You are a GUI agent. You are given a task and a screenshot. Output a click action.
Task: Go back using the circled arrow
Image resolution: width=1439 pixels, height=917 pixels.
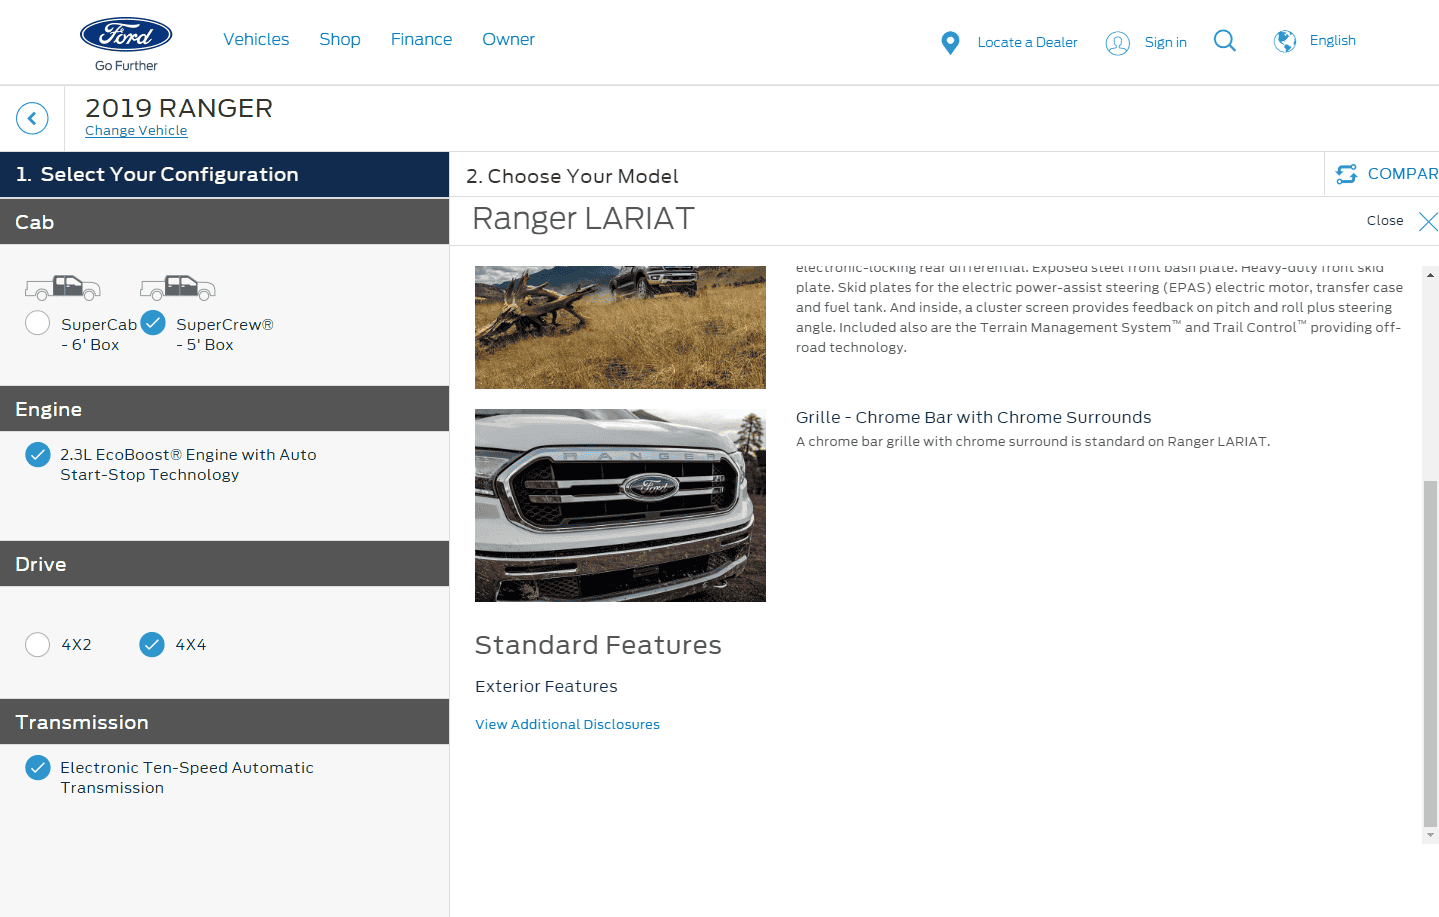32,118
